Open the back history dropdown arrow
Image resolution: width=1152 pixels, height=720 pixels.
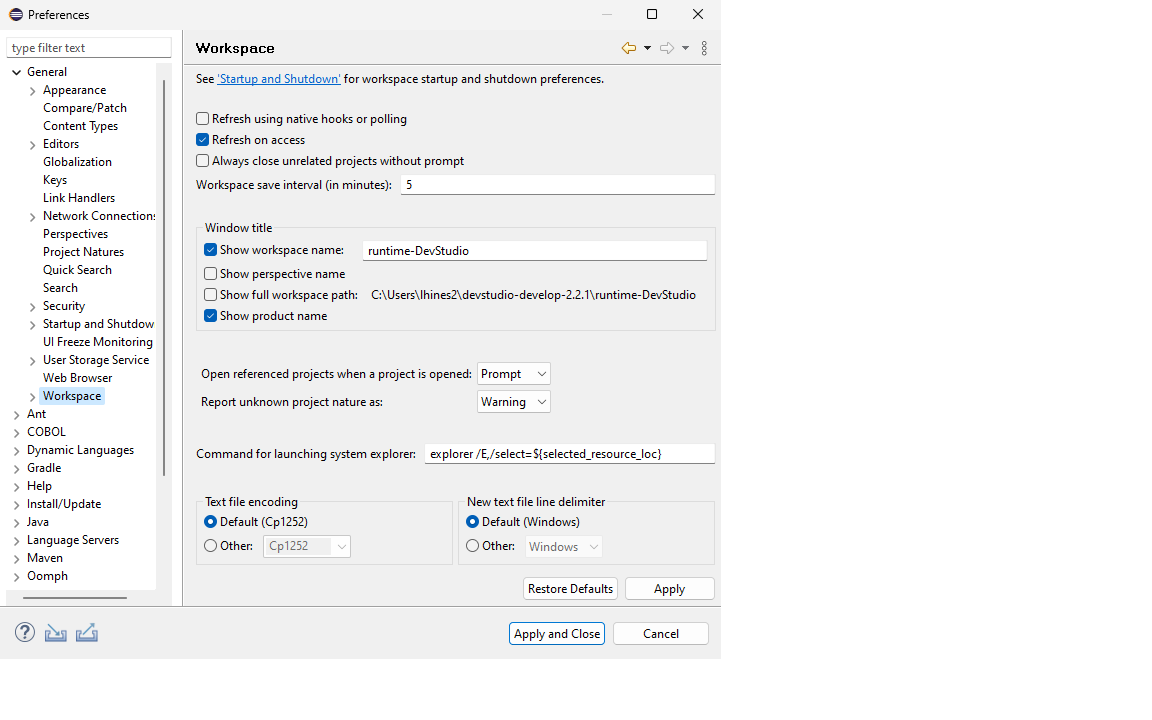tap(647, 48)
